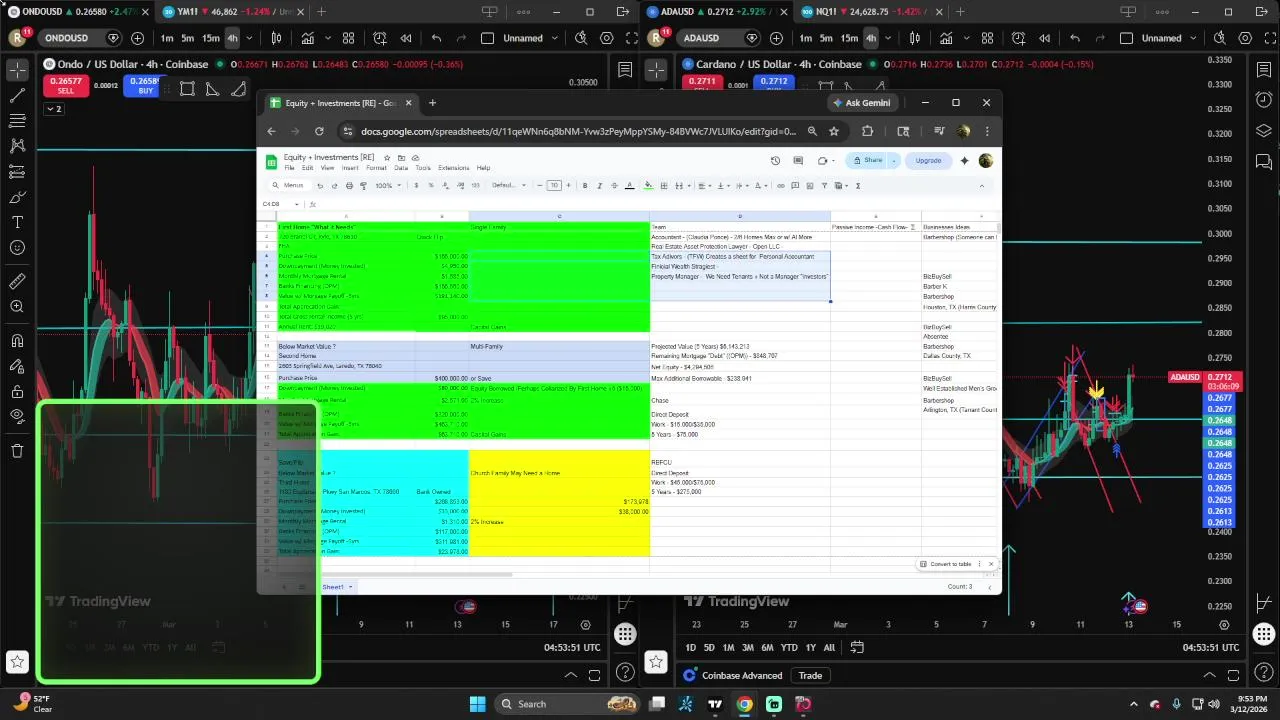Image resolution: width=1280 pixels, height=720 pixels.
Task: Click the trash remove-objects icon in ONDOUSD chart
Action: coord(17,451)
